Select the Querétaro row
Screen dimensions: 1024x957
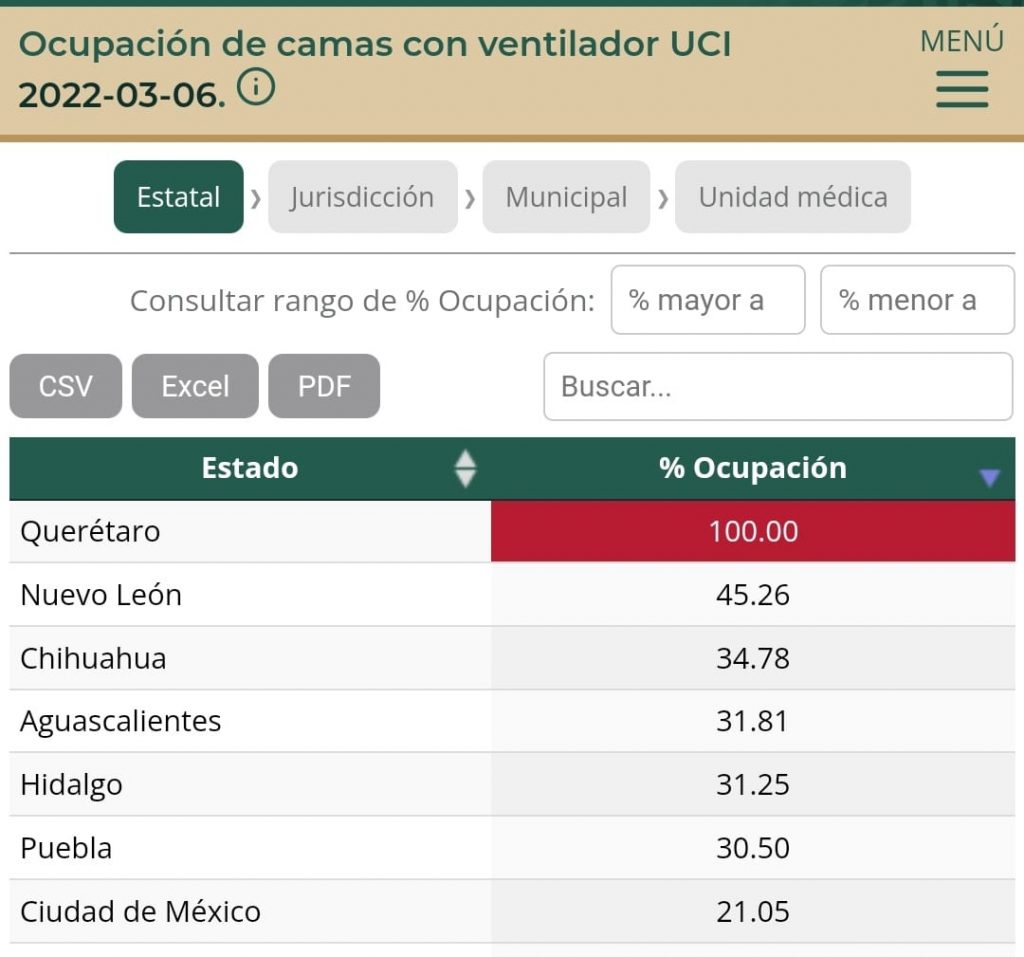[x=90, y=531]
